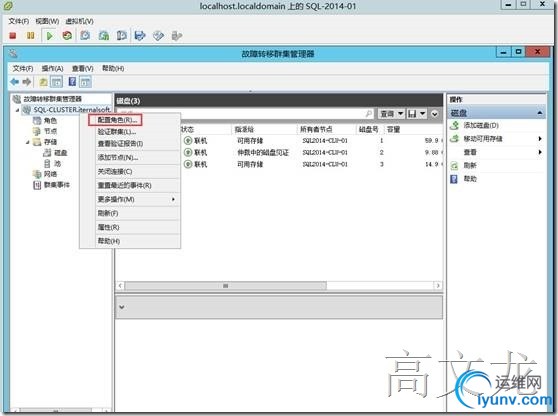Viewport: 558px width, 416px height.
Task: Collapse the SQL-CLUSTER tree node arrow
Action: 17,110
